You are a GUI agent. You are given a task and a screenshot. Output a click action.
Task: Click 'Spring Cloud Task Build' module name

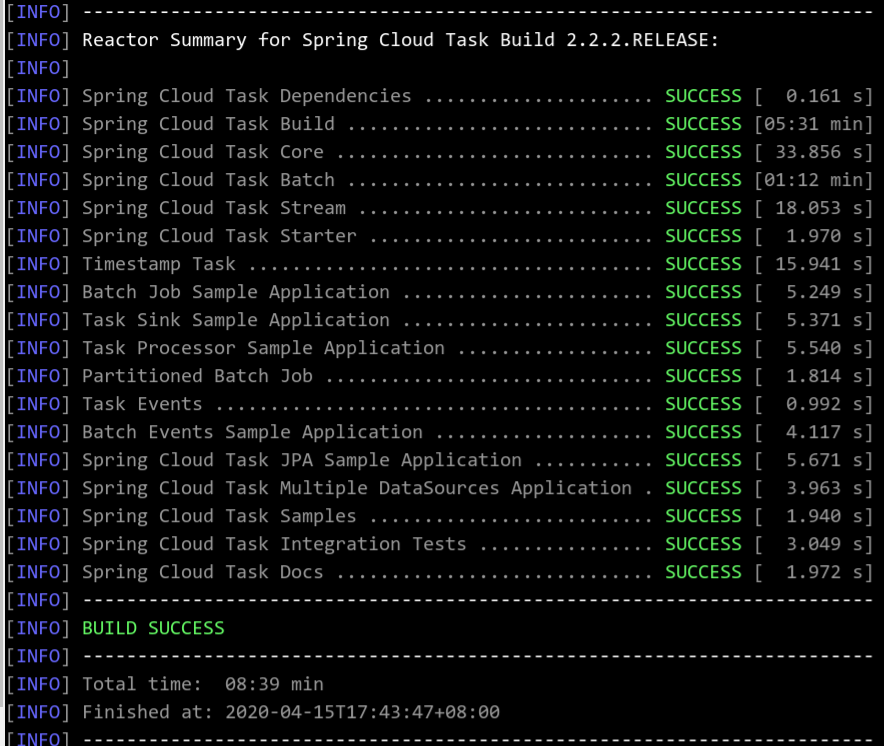point(208,124)
